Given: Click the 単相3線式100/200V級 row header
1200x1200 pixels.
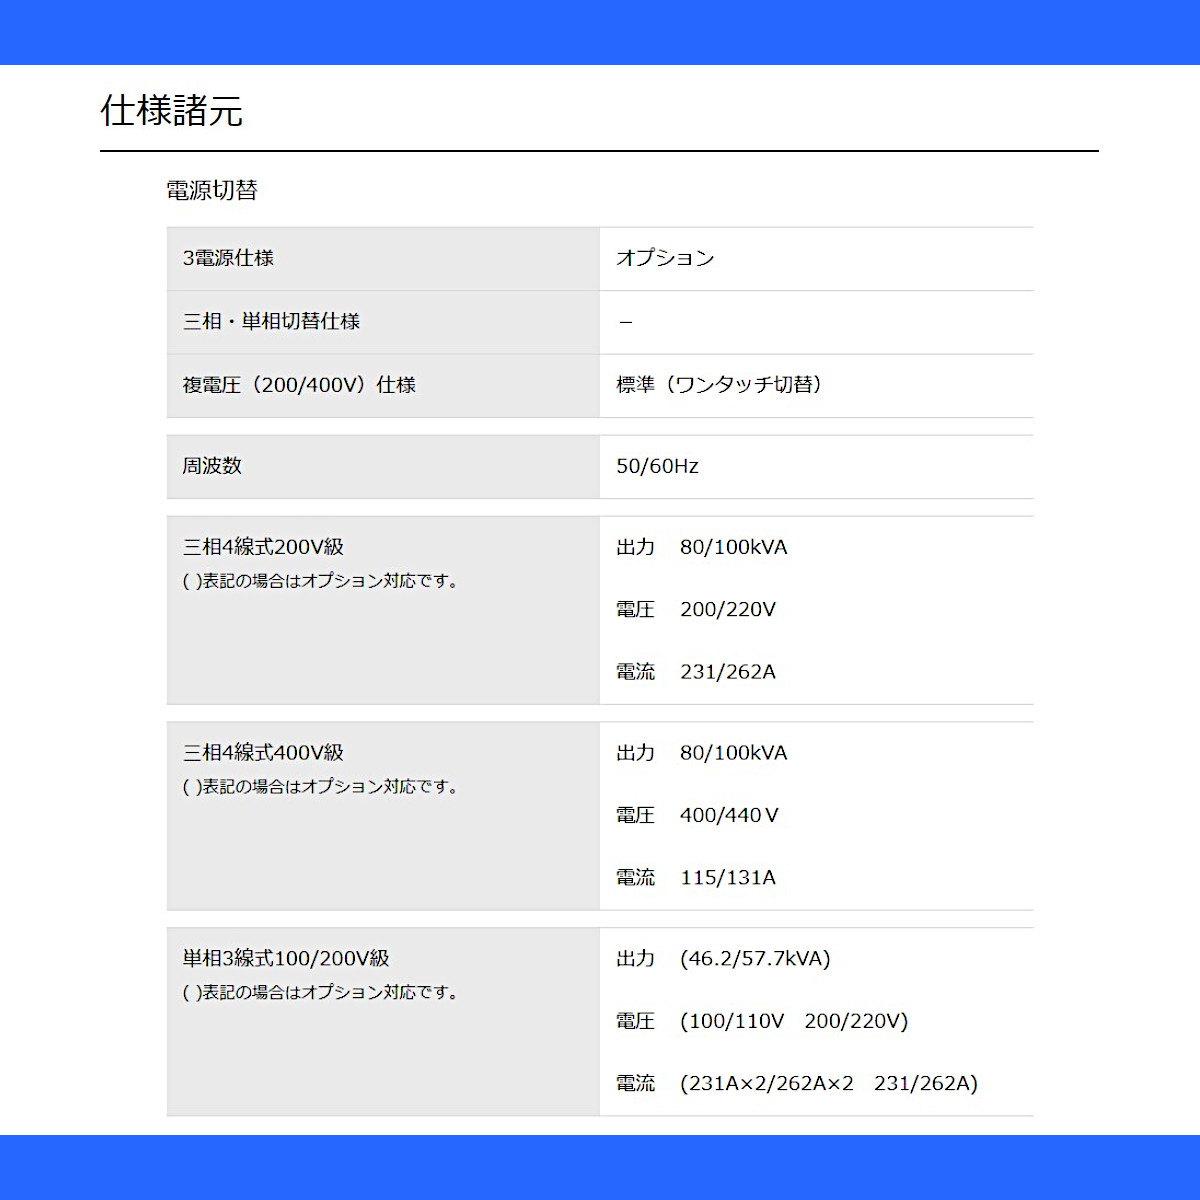Looking at the screenshot, I should coord(286,959).
